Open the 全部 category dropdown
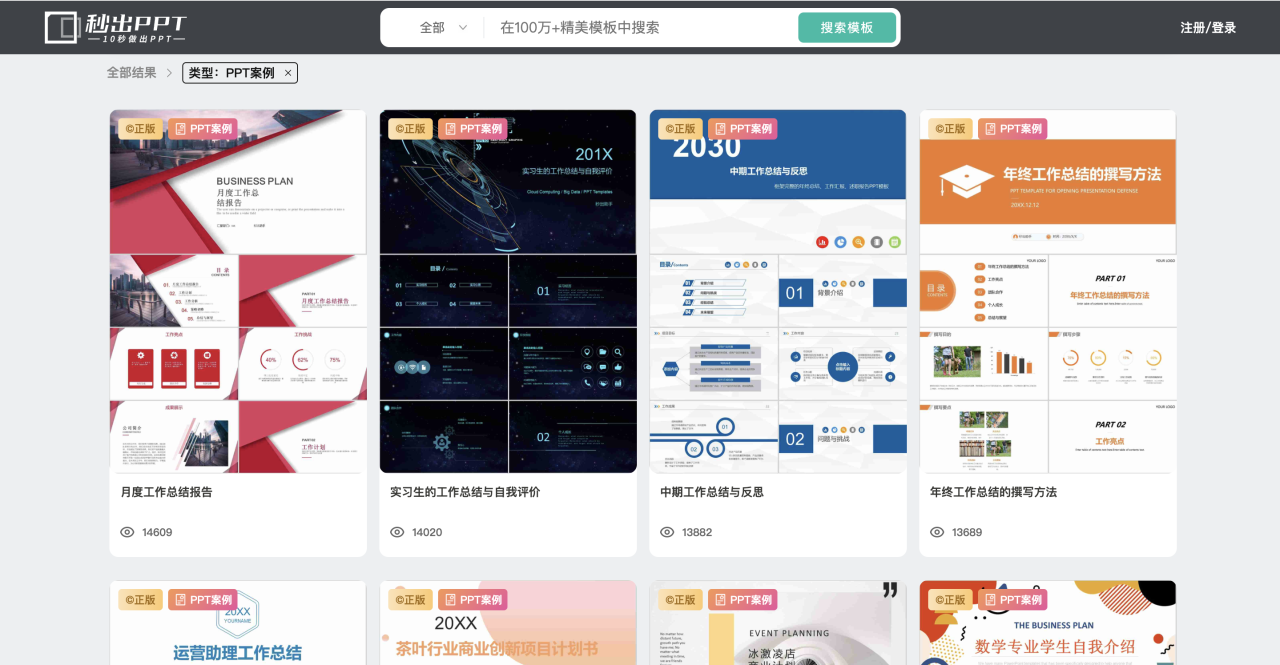Viewport: 1280px width, 665px height. tap(443, 28)
